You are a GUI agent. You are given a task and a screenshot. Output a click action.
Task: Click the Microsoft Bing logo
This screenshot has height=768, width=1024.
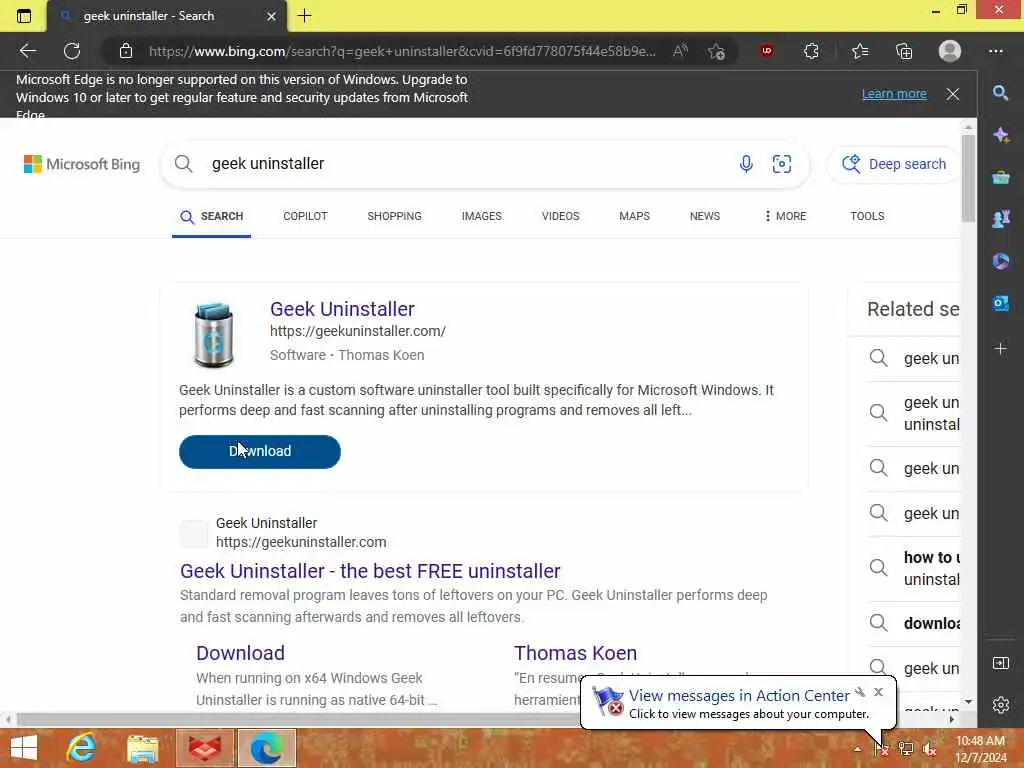tap(82, 164)
